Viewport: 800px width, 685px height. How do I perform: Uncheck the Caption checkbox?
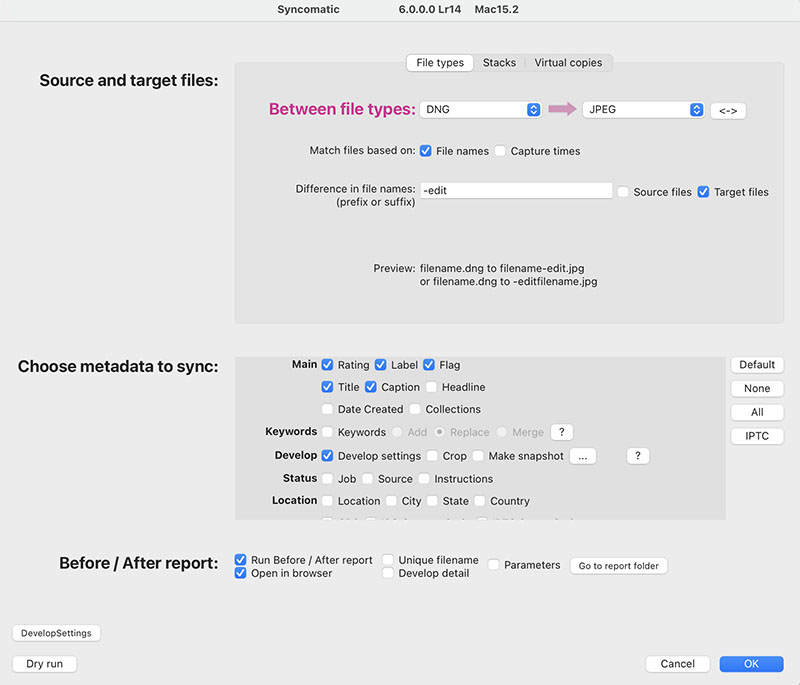coord(371,387)
